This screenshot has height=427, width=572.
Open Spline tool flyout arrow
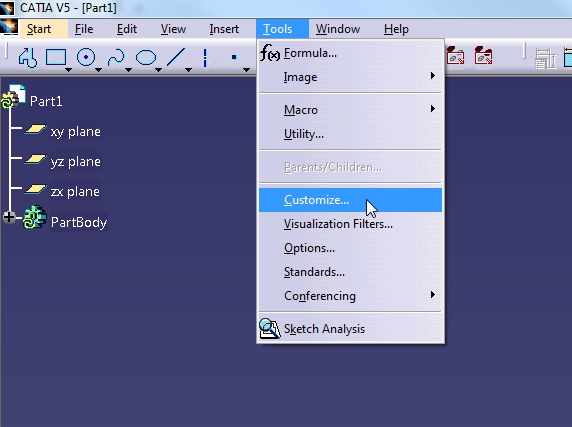point(128,70)
